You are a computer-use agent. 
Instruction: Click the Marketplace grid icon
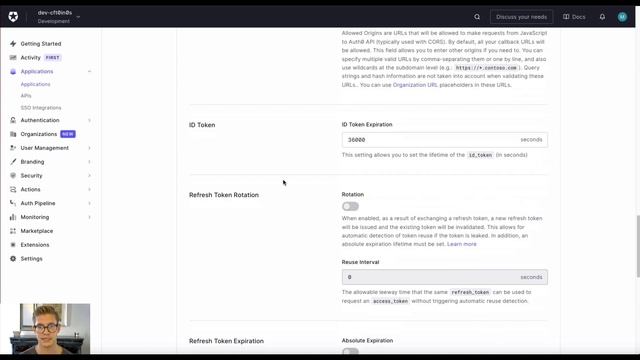13,231
